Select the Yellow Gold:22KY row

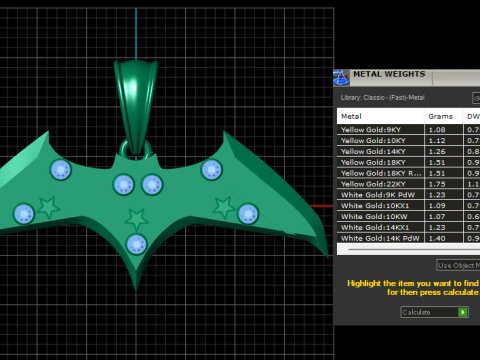(x=408, y=184)
